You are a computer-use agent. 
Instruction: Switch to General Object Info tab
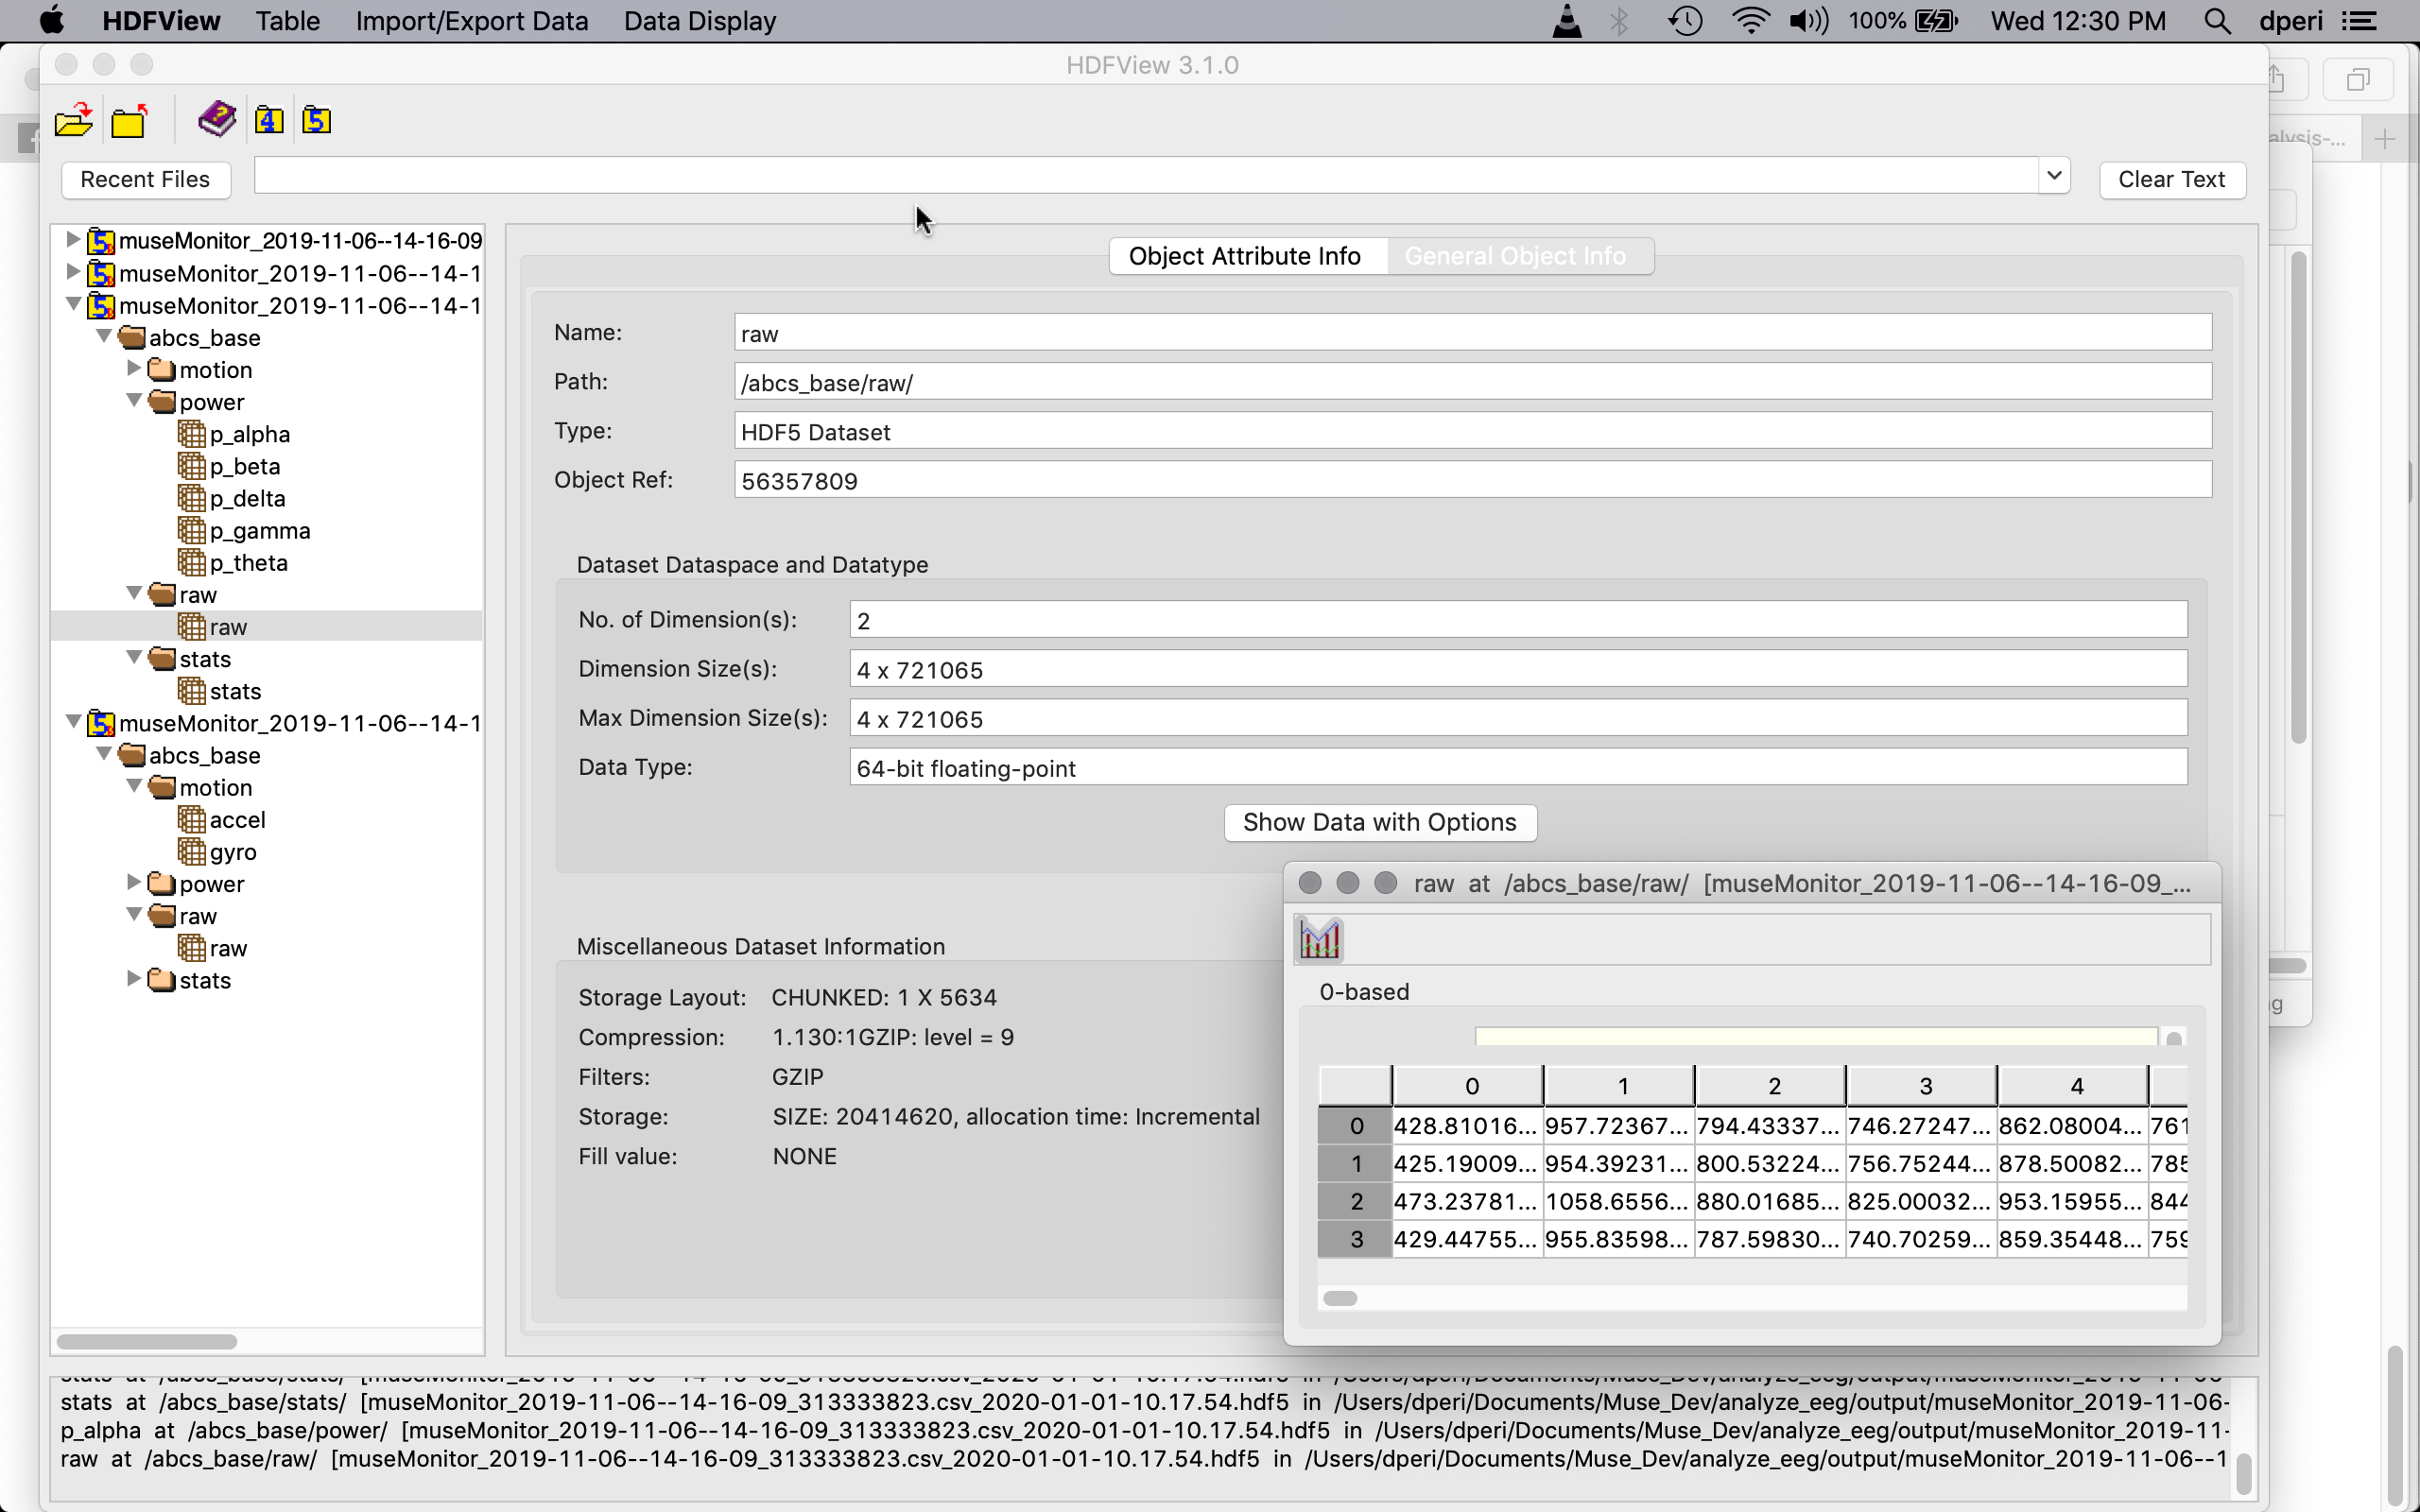[x=1514, y=254]
